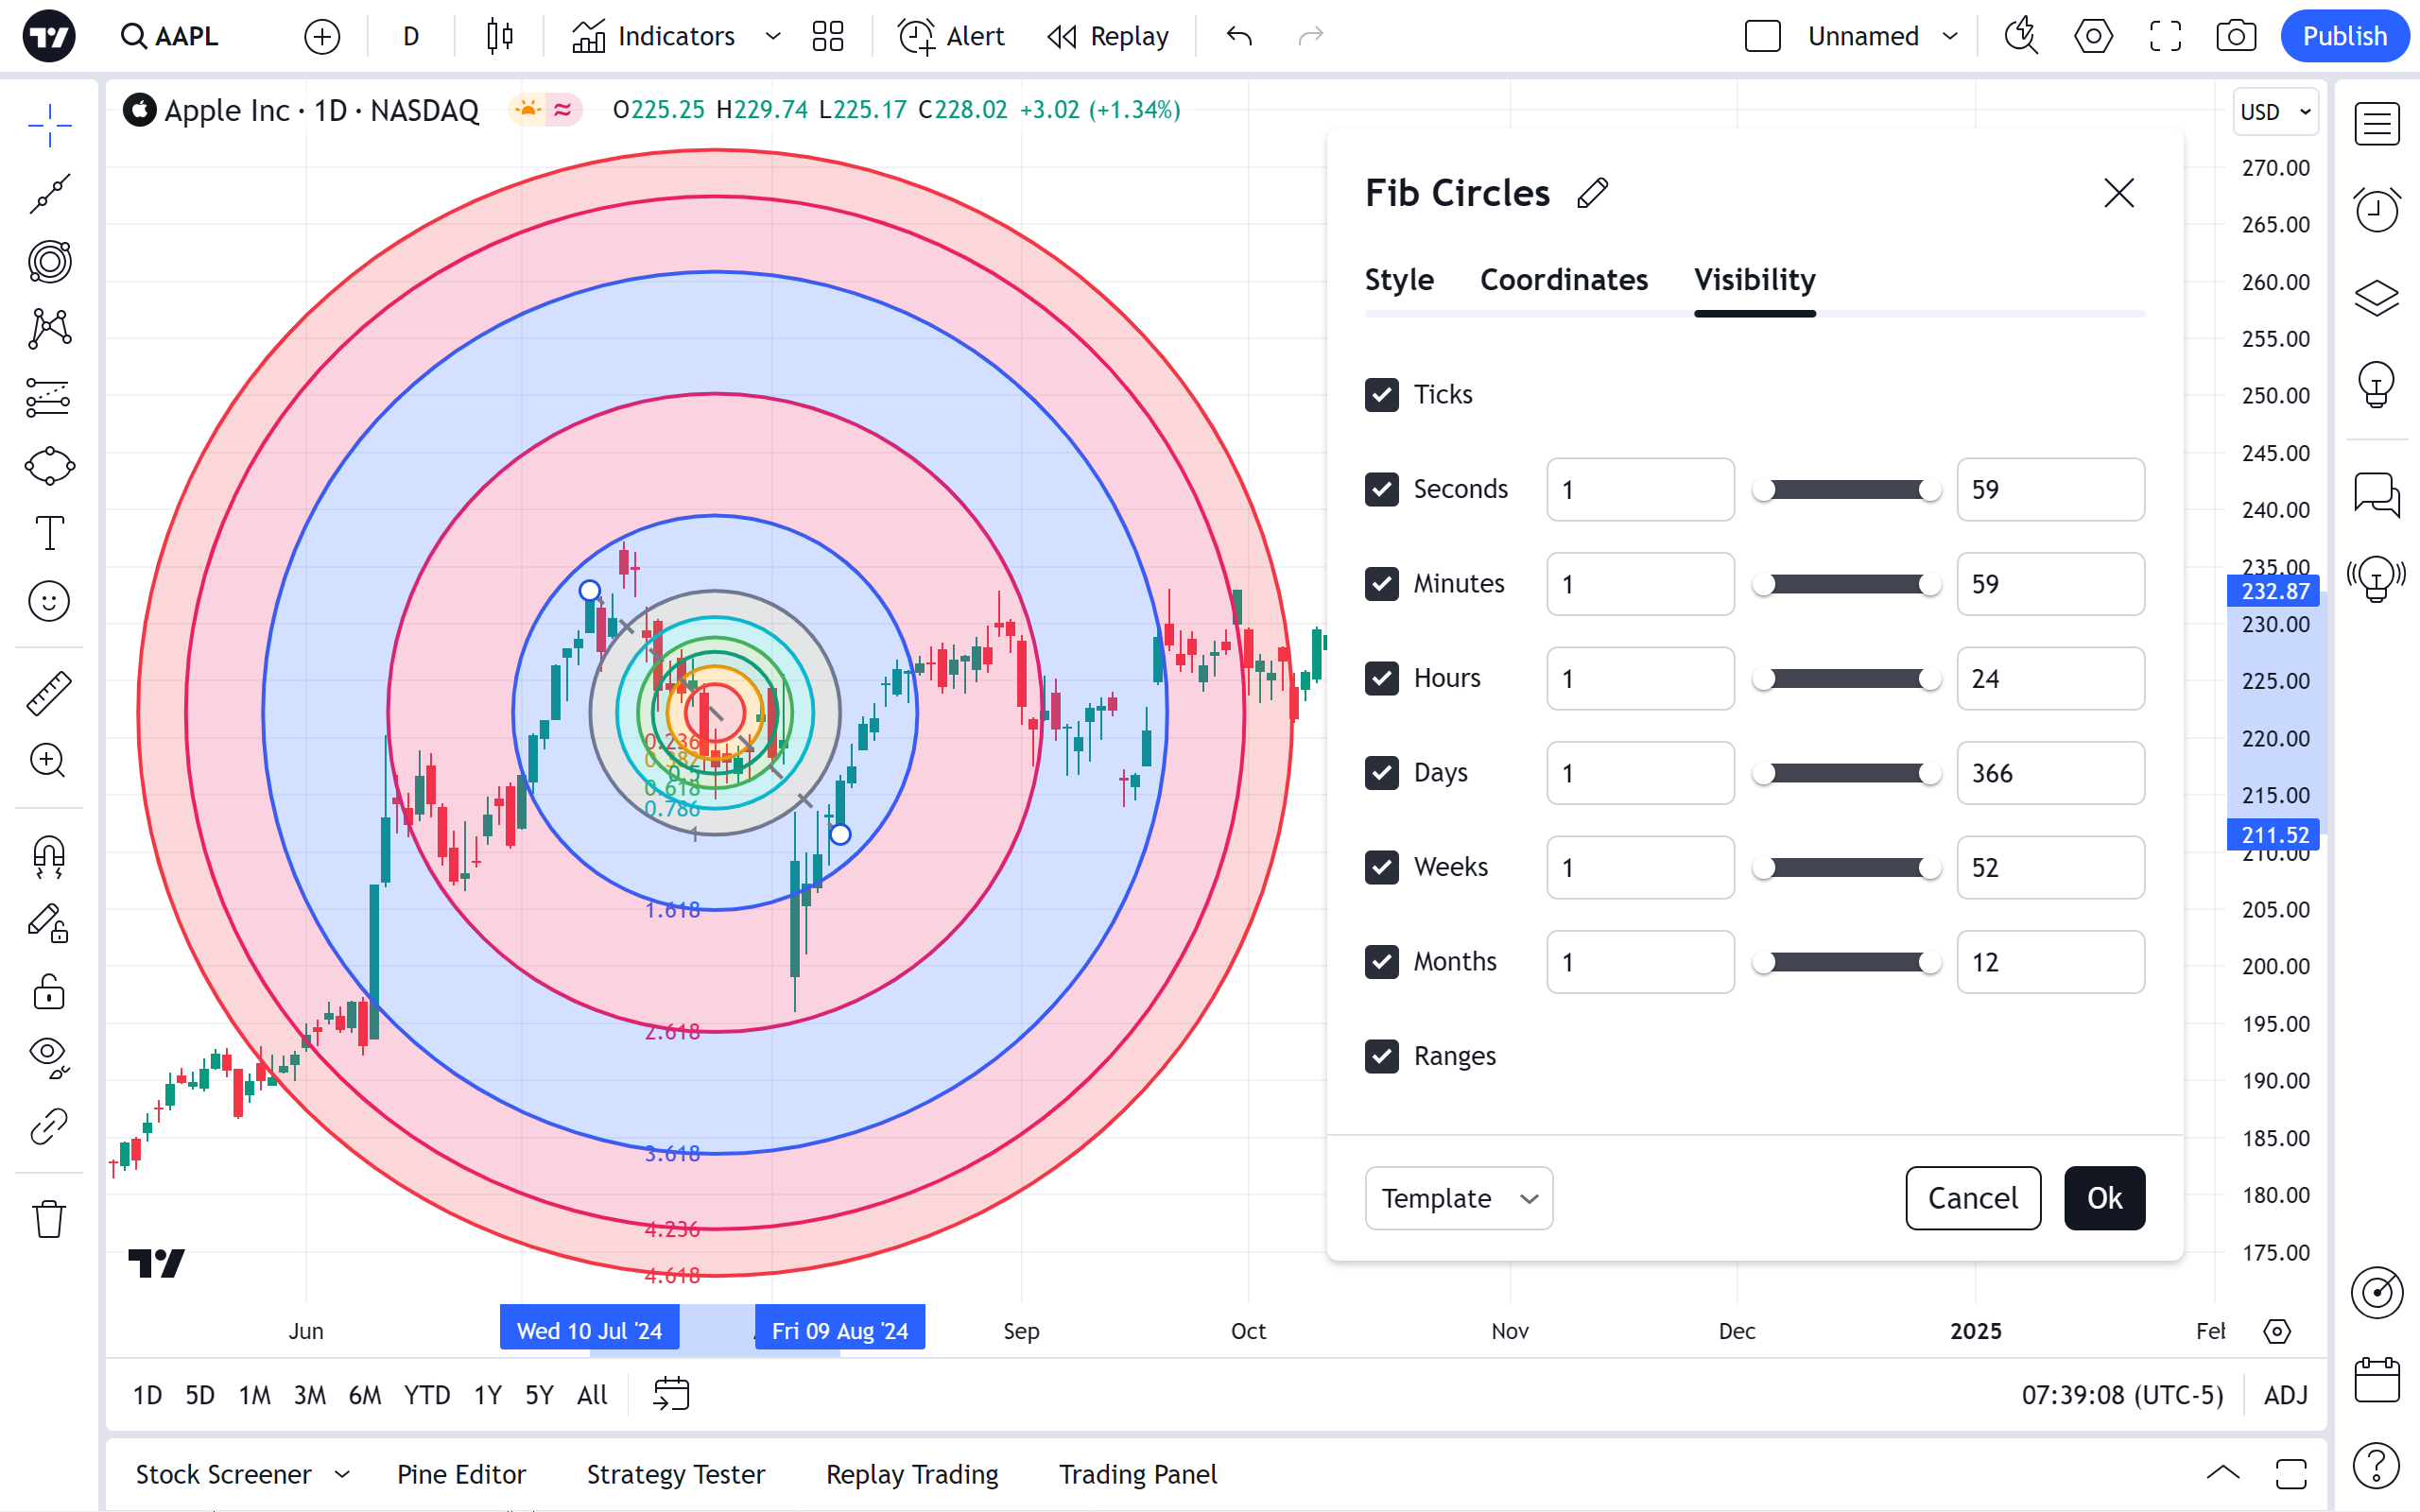Expand the Stock Screener dropdown arrow
The image size is (2420, 1512).
click(342, 1474)
